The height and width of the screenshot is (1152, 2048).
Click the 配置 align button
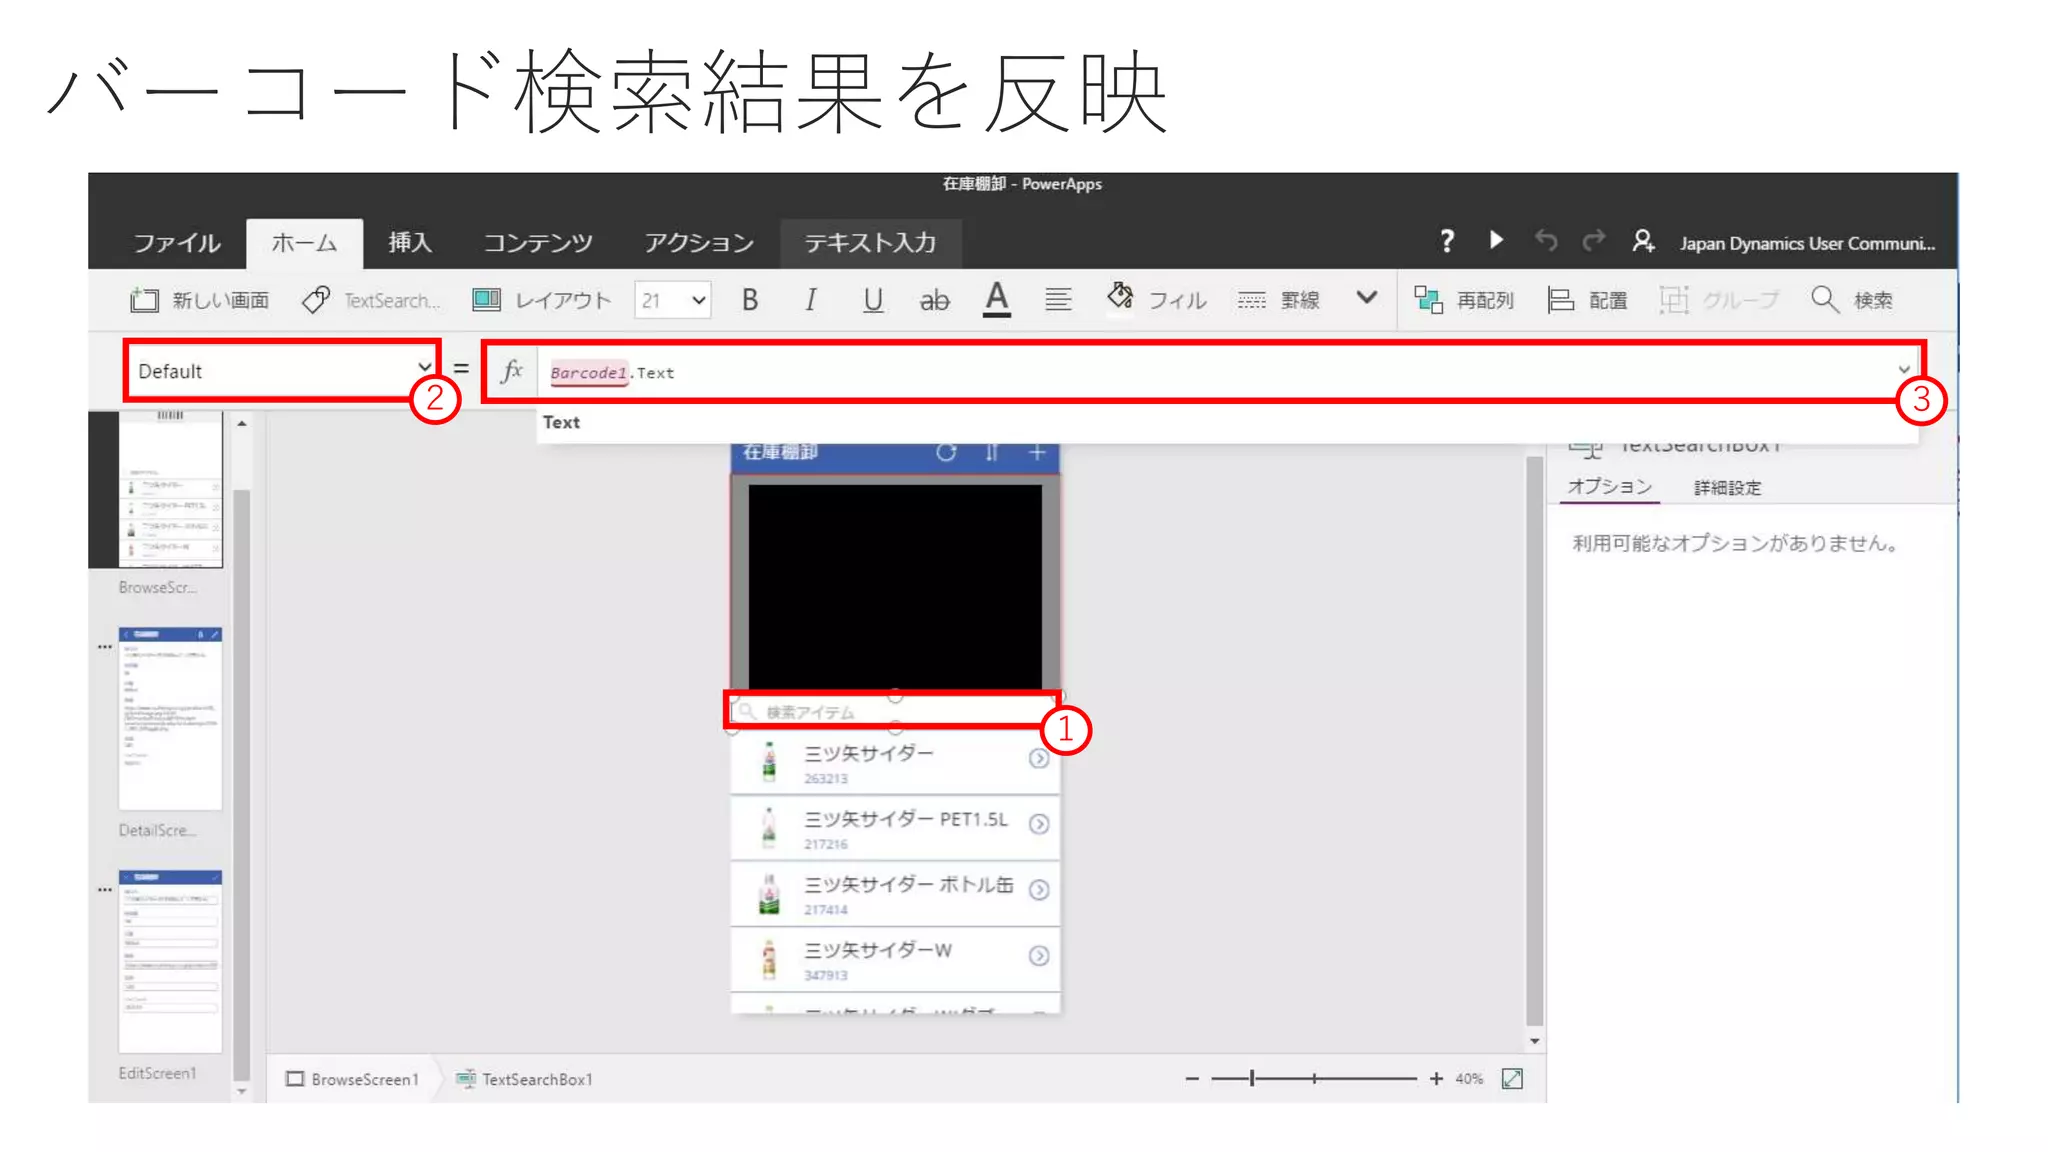(x=1588, y=300)
